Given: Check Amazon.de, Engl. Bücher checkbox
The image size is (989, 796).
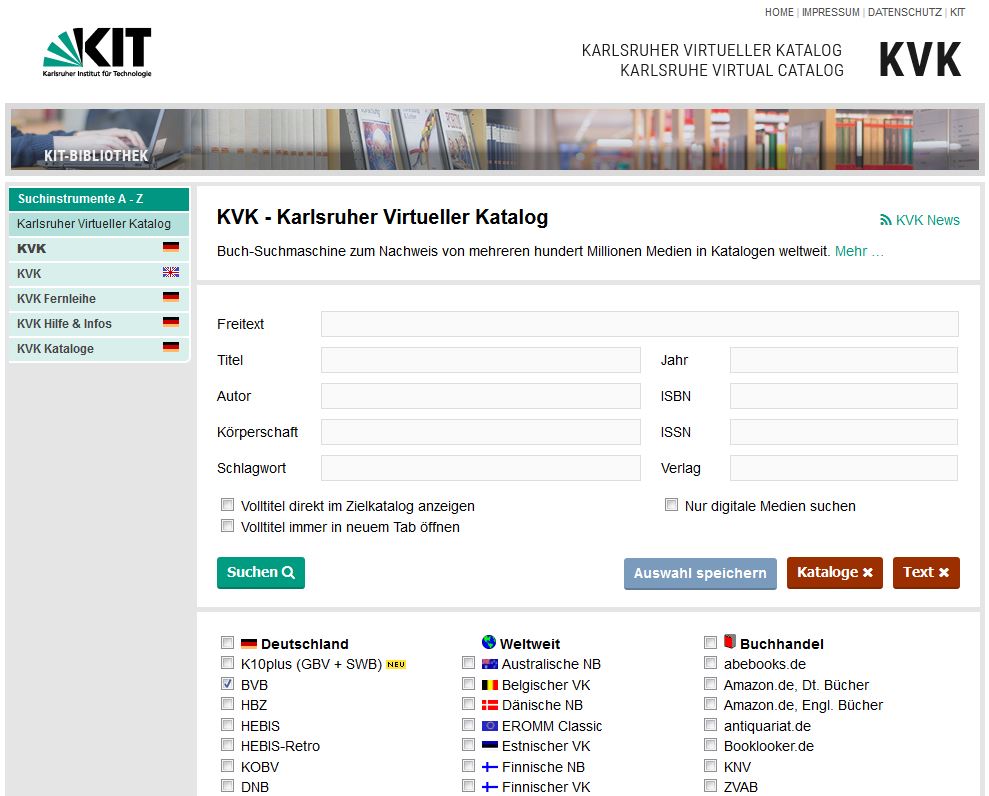Looking at the screenshot, I should click(710, 704).
